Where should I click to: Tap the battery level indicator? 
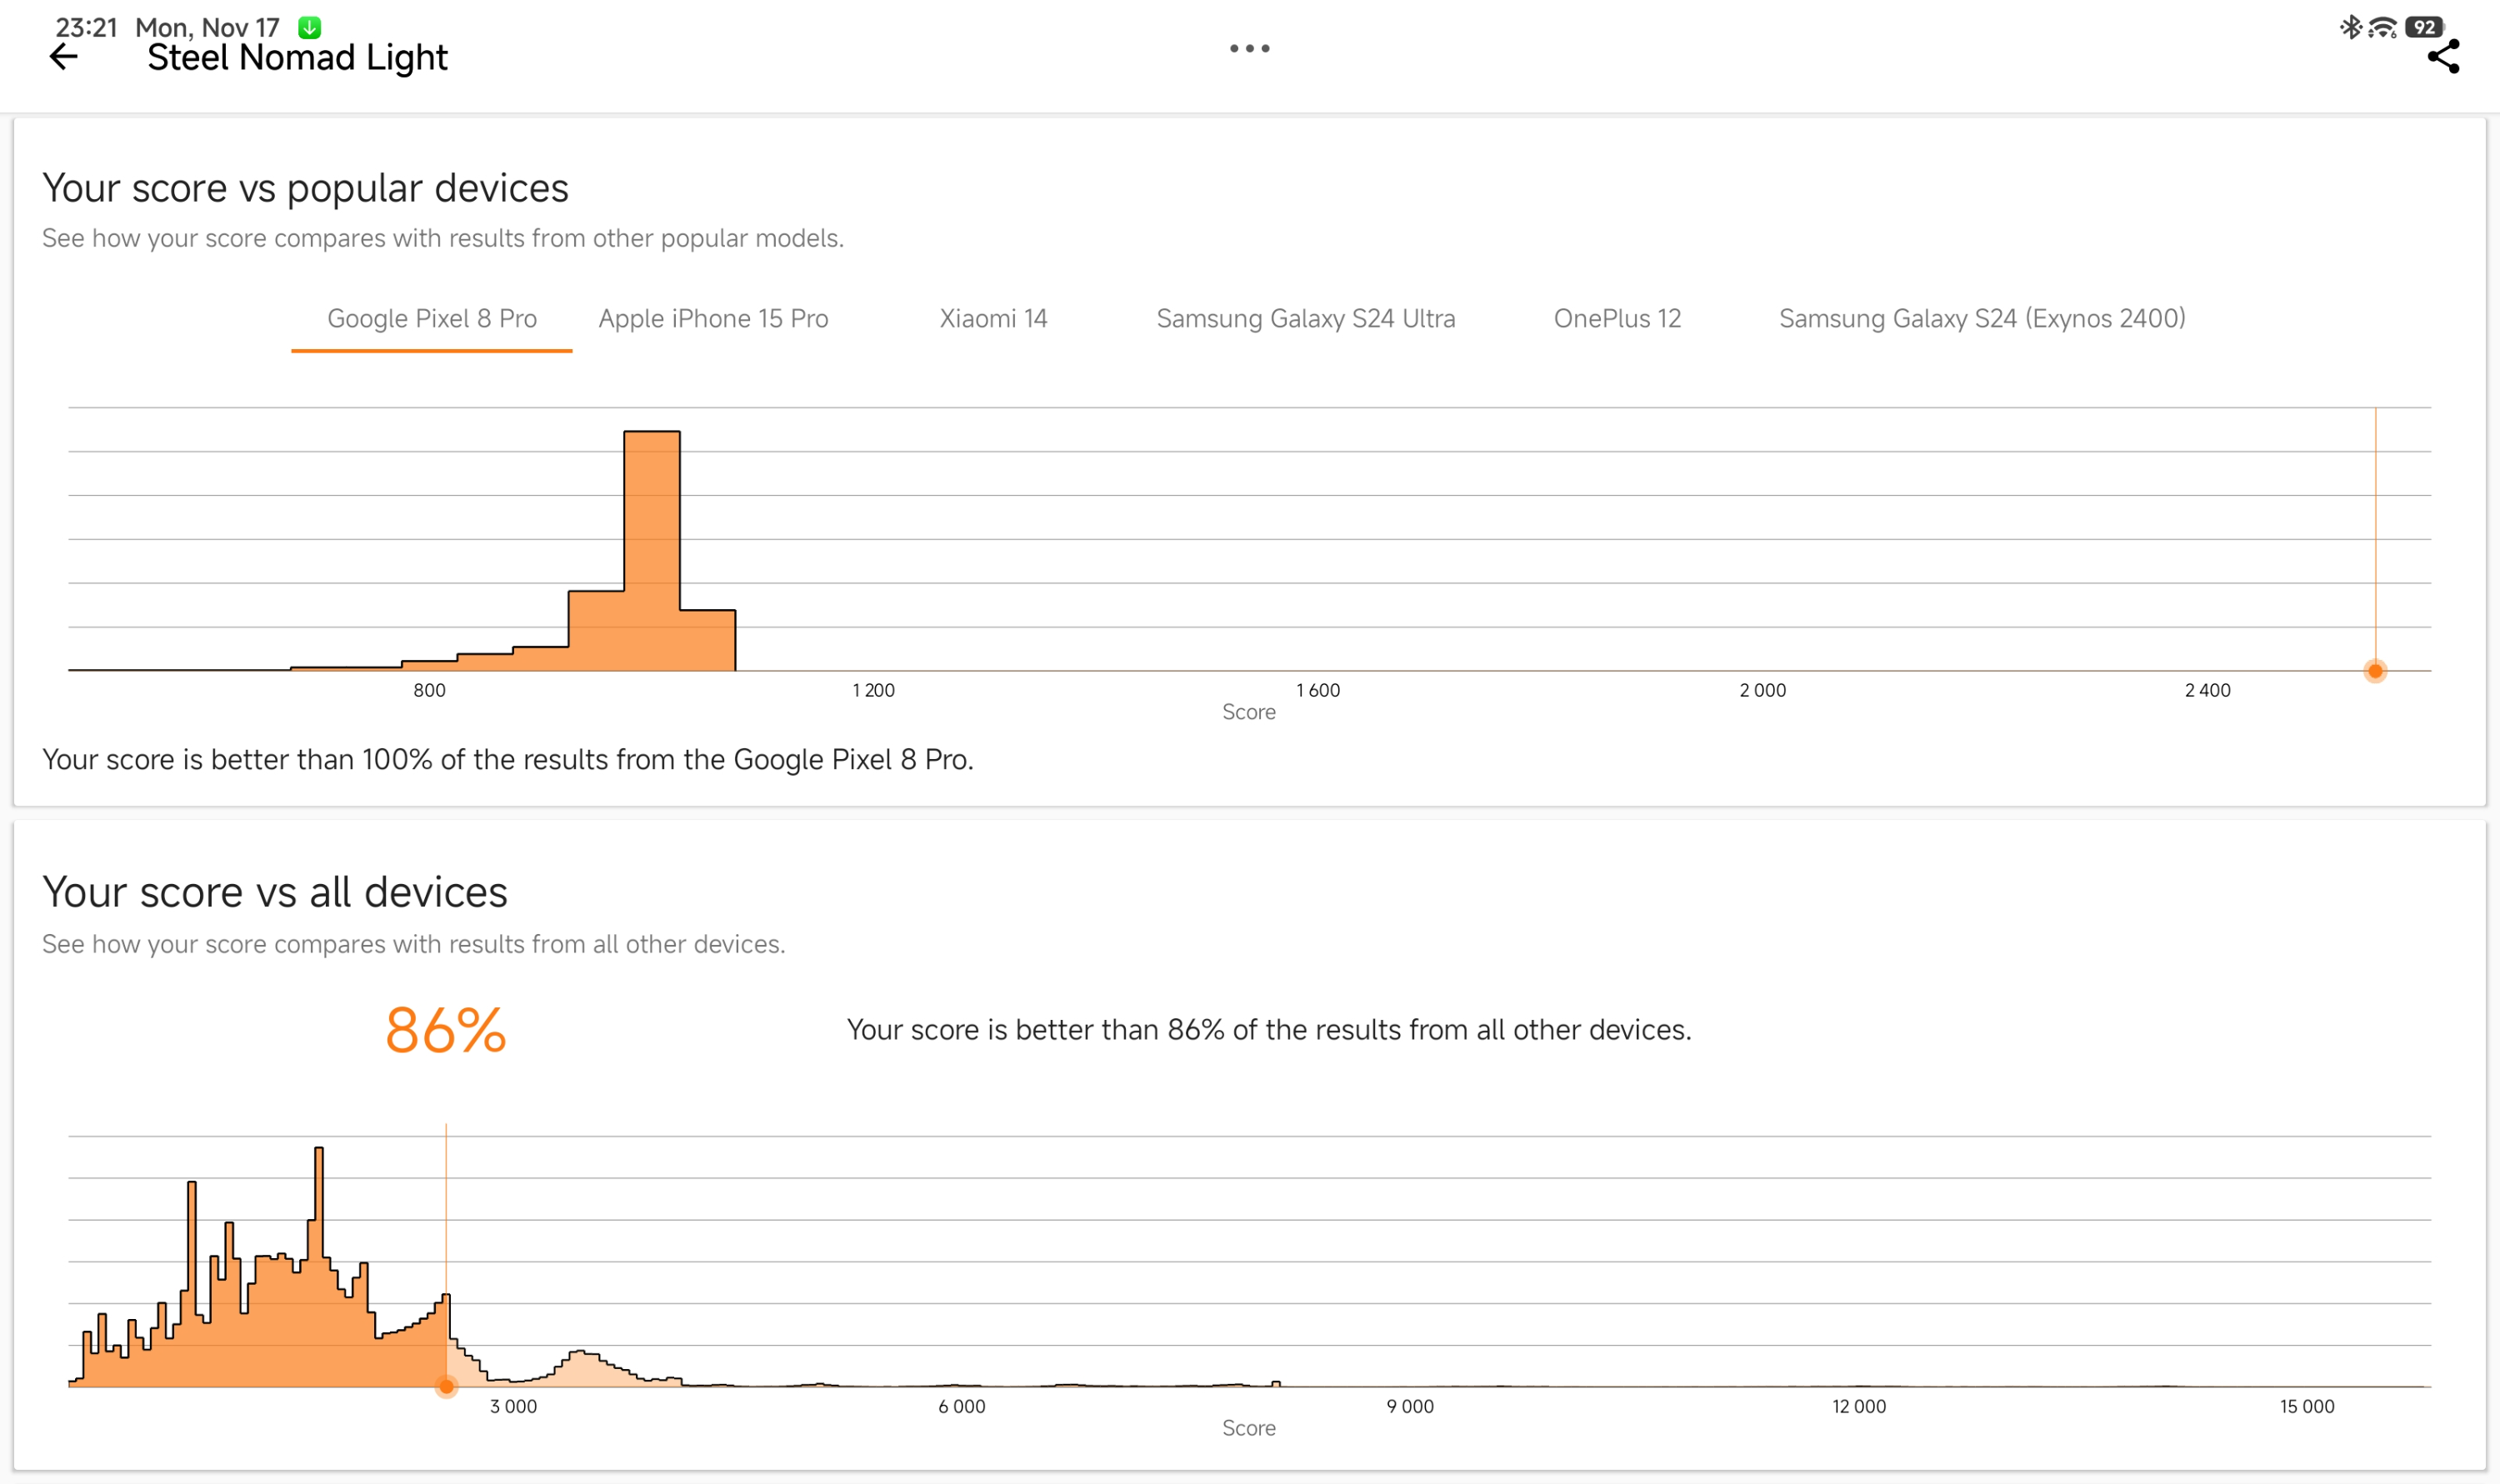(2424, 27)
